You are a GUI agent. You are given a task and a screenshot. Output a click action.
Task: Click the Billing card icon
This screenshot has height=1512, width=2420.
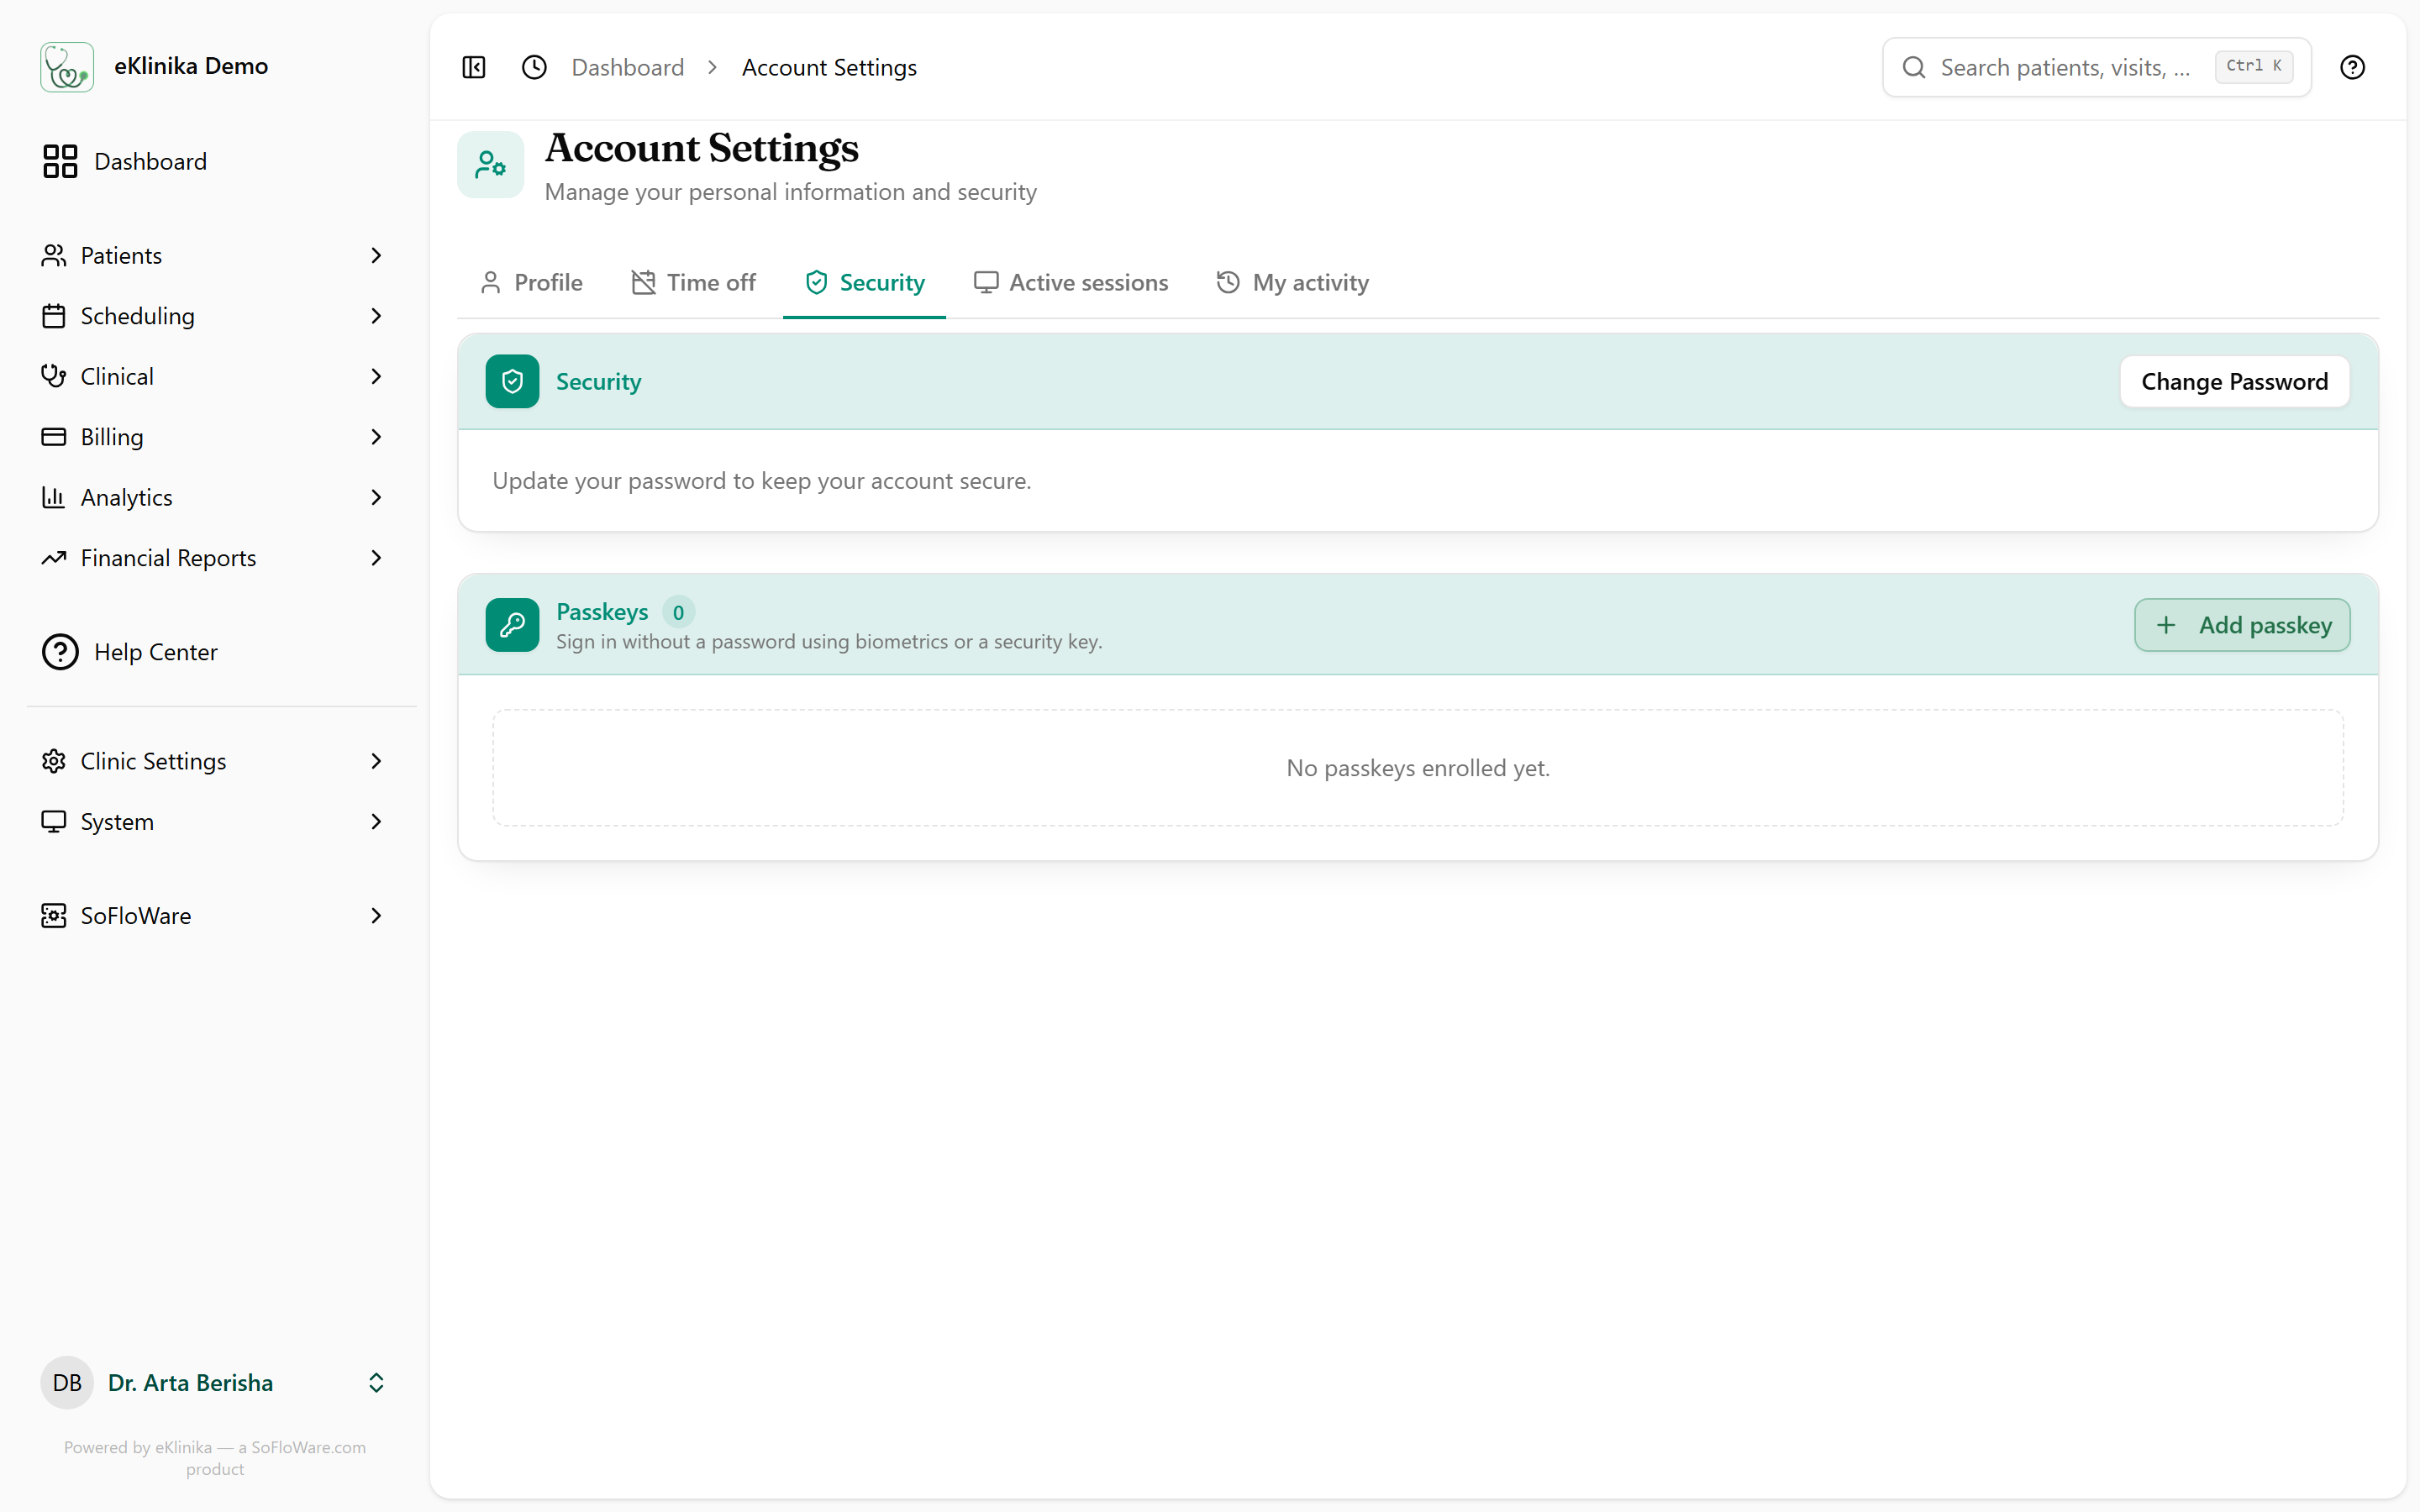[x=54, y=437]
